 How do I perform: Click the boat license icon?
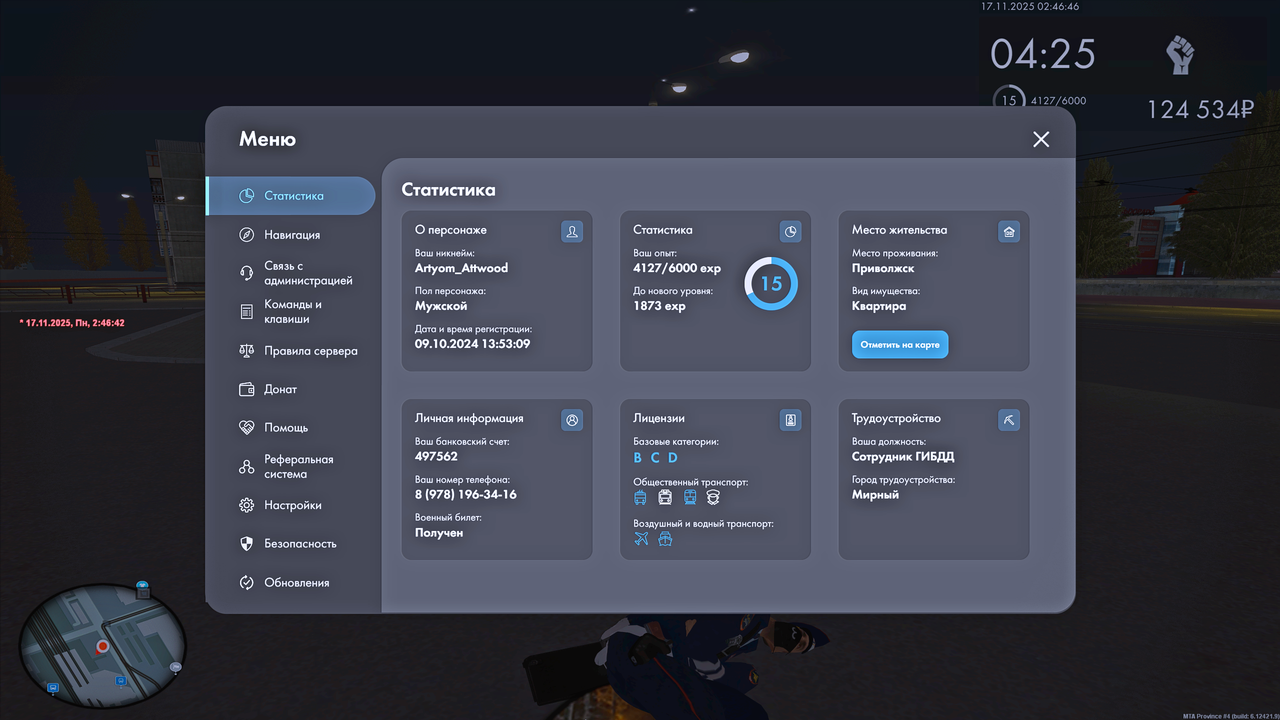(665, 539)
